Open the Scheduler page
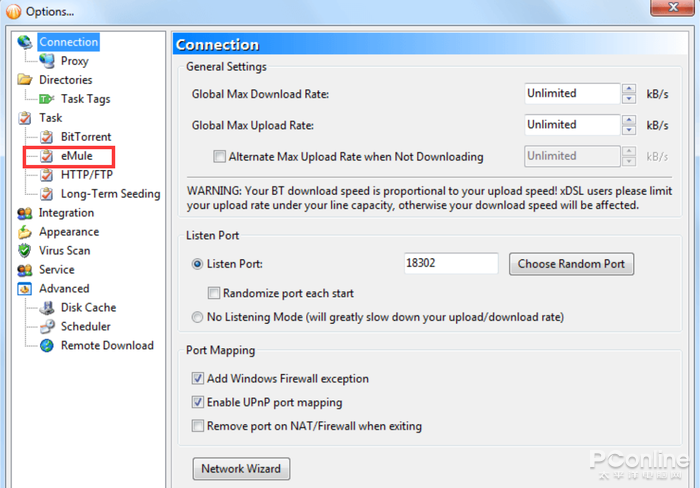Viewport: 700px width, 488px height. [x=85, y=327]
